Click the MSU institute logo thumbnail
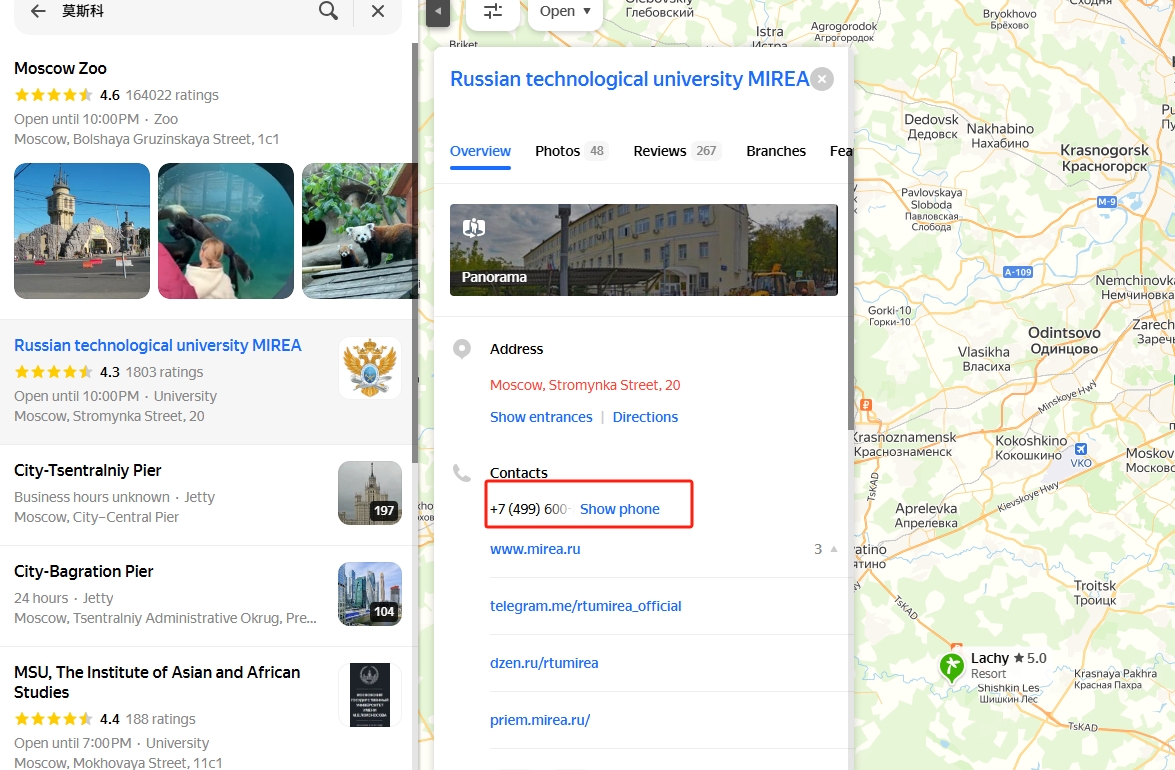This screenshot has width=1175, height=770. 369,695
